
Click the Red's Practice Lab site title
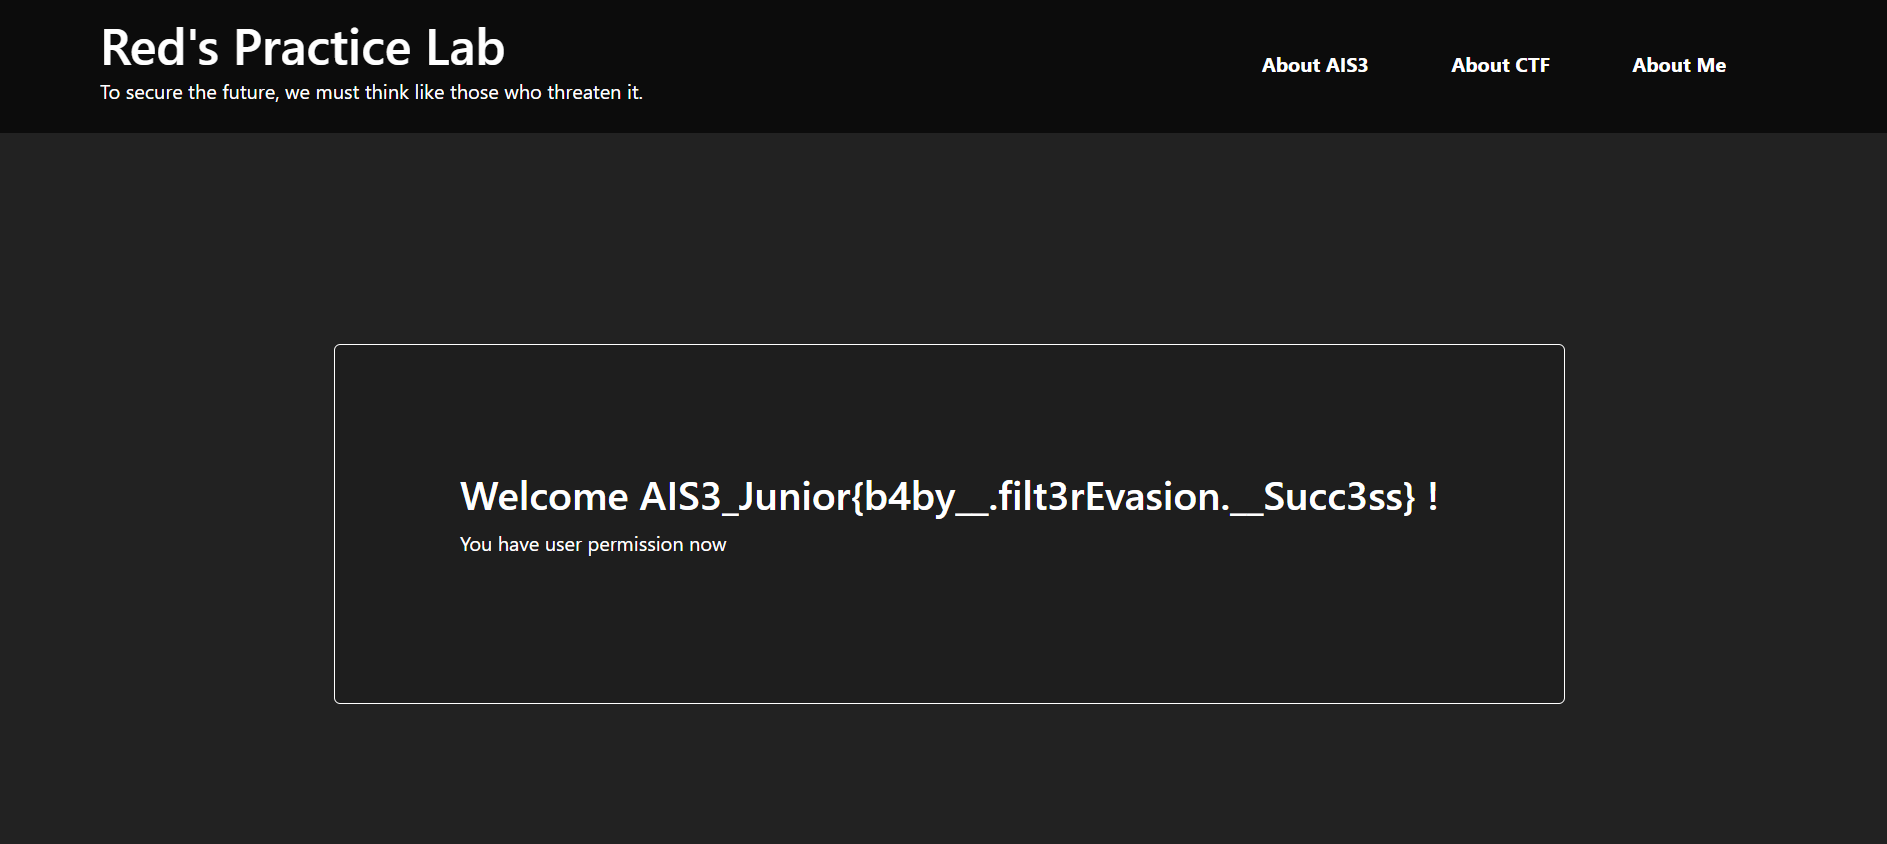tap(302, 47)
